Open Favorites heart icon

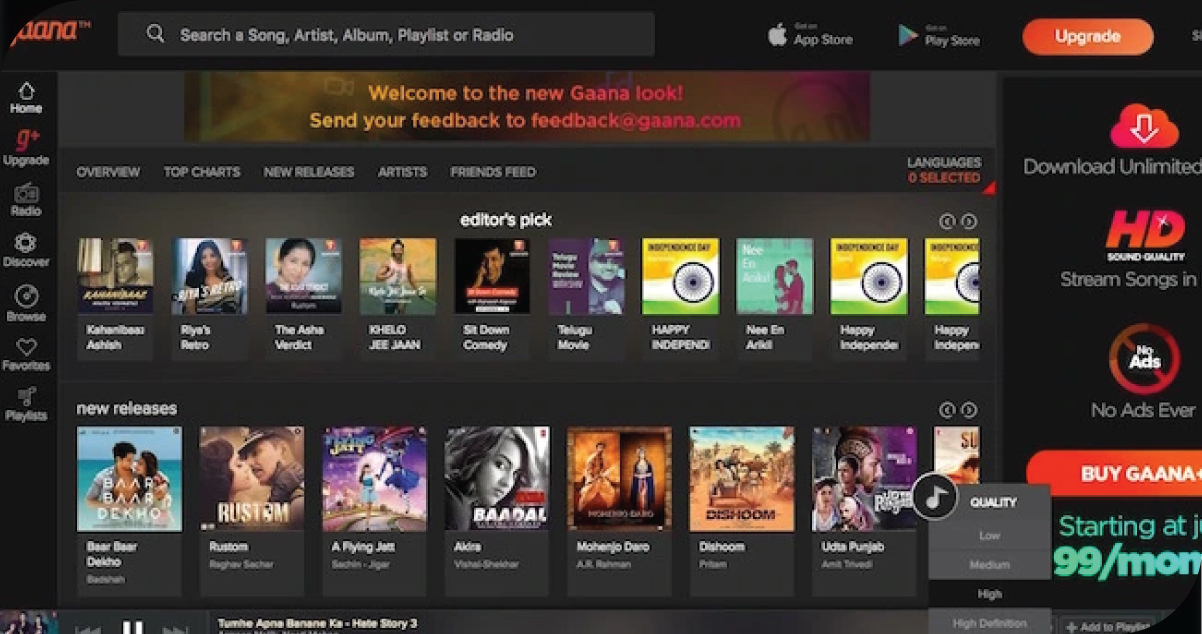(x=26, y=348)
